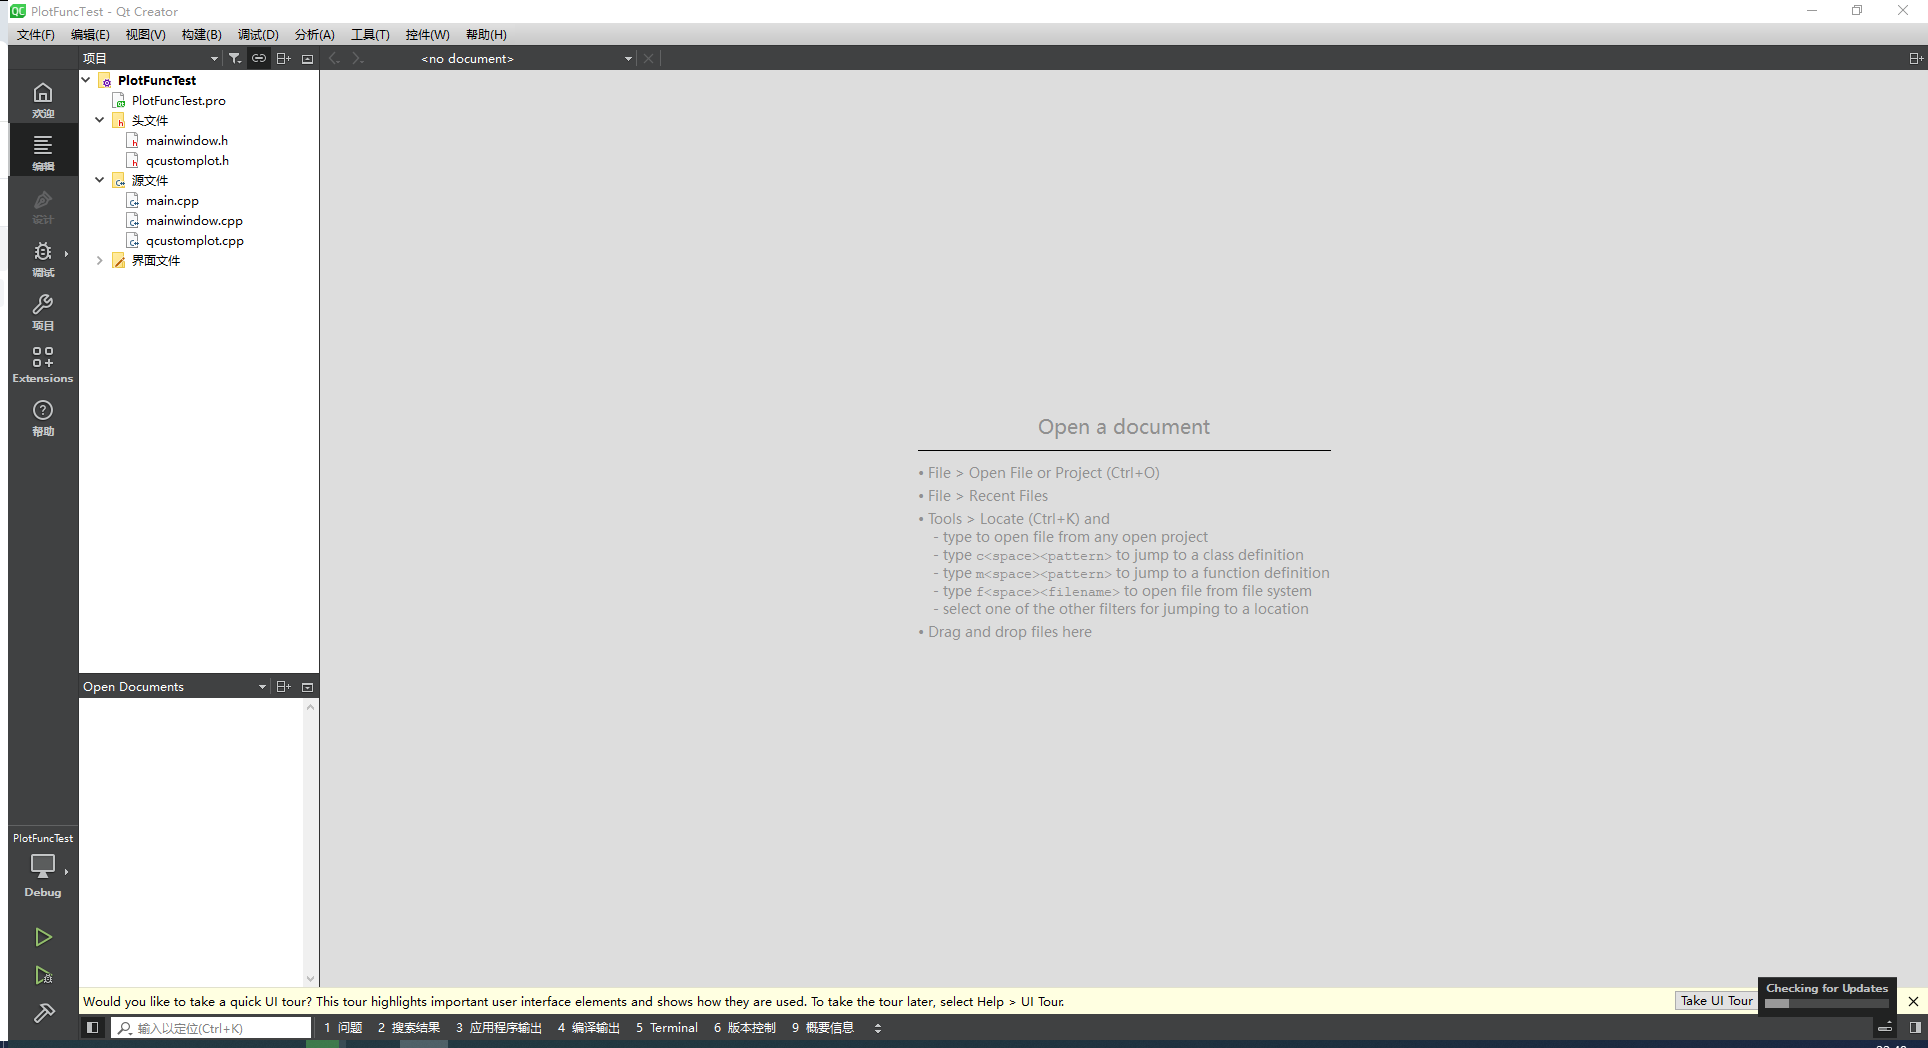The height and width of the screenshot is (1048, 1928).
Task: Open the 构建(B) menu
Action: (x=201, y=34)
